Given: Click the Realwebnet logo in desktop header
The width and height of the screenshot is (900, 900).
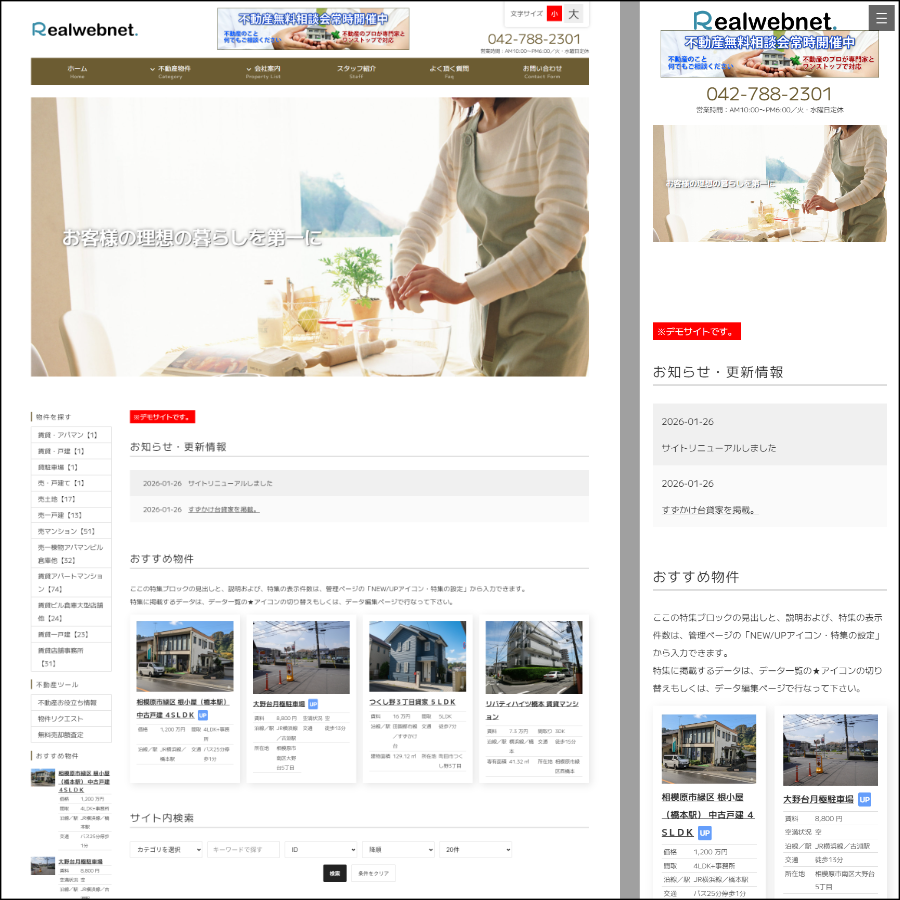Looking at the screenshot, I should pyautogui.click(x=85, y=29).
